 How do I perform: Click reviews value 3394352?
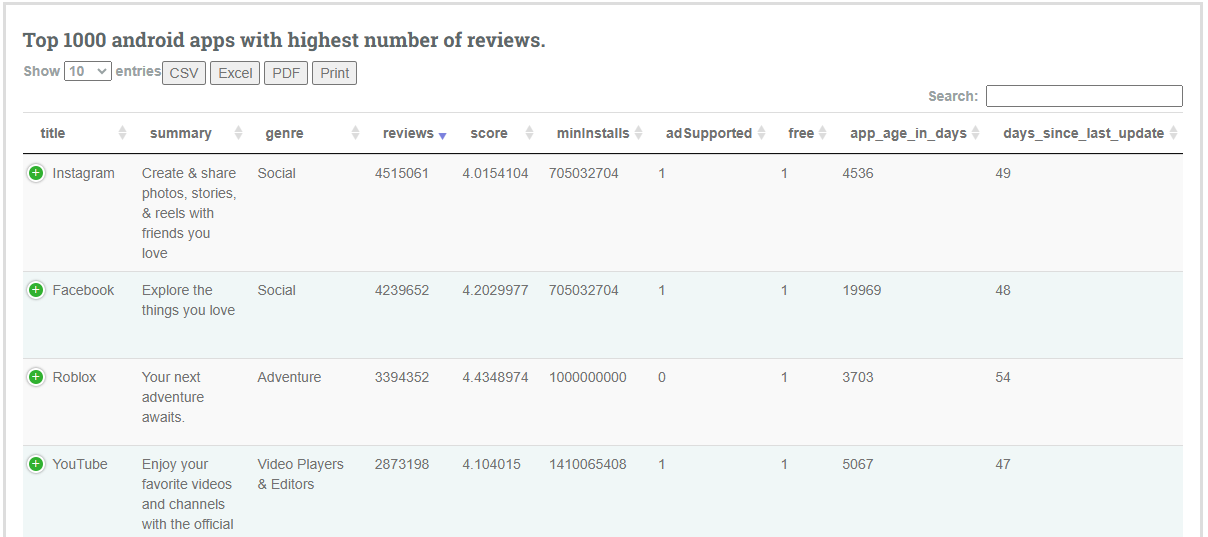[402, 377]
